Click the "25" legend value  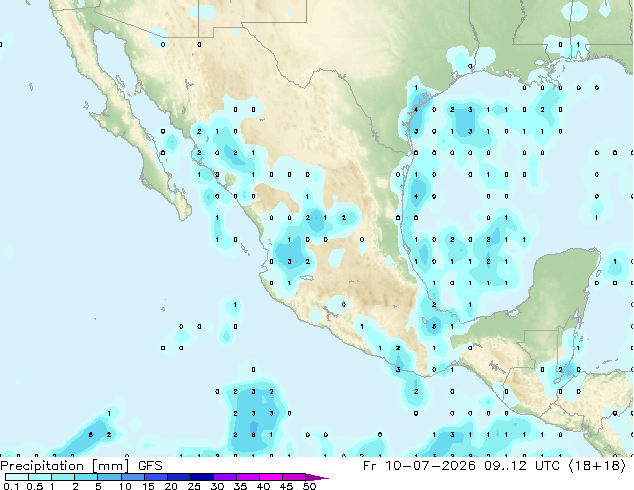194,486
